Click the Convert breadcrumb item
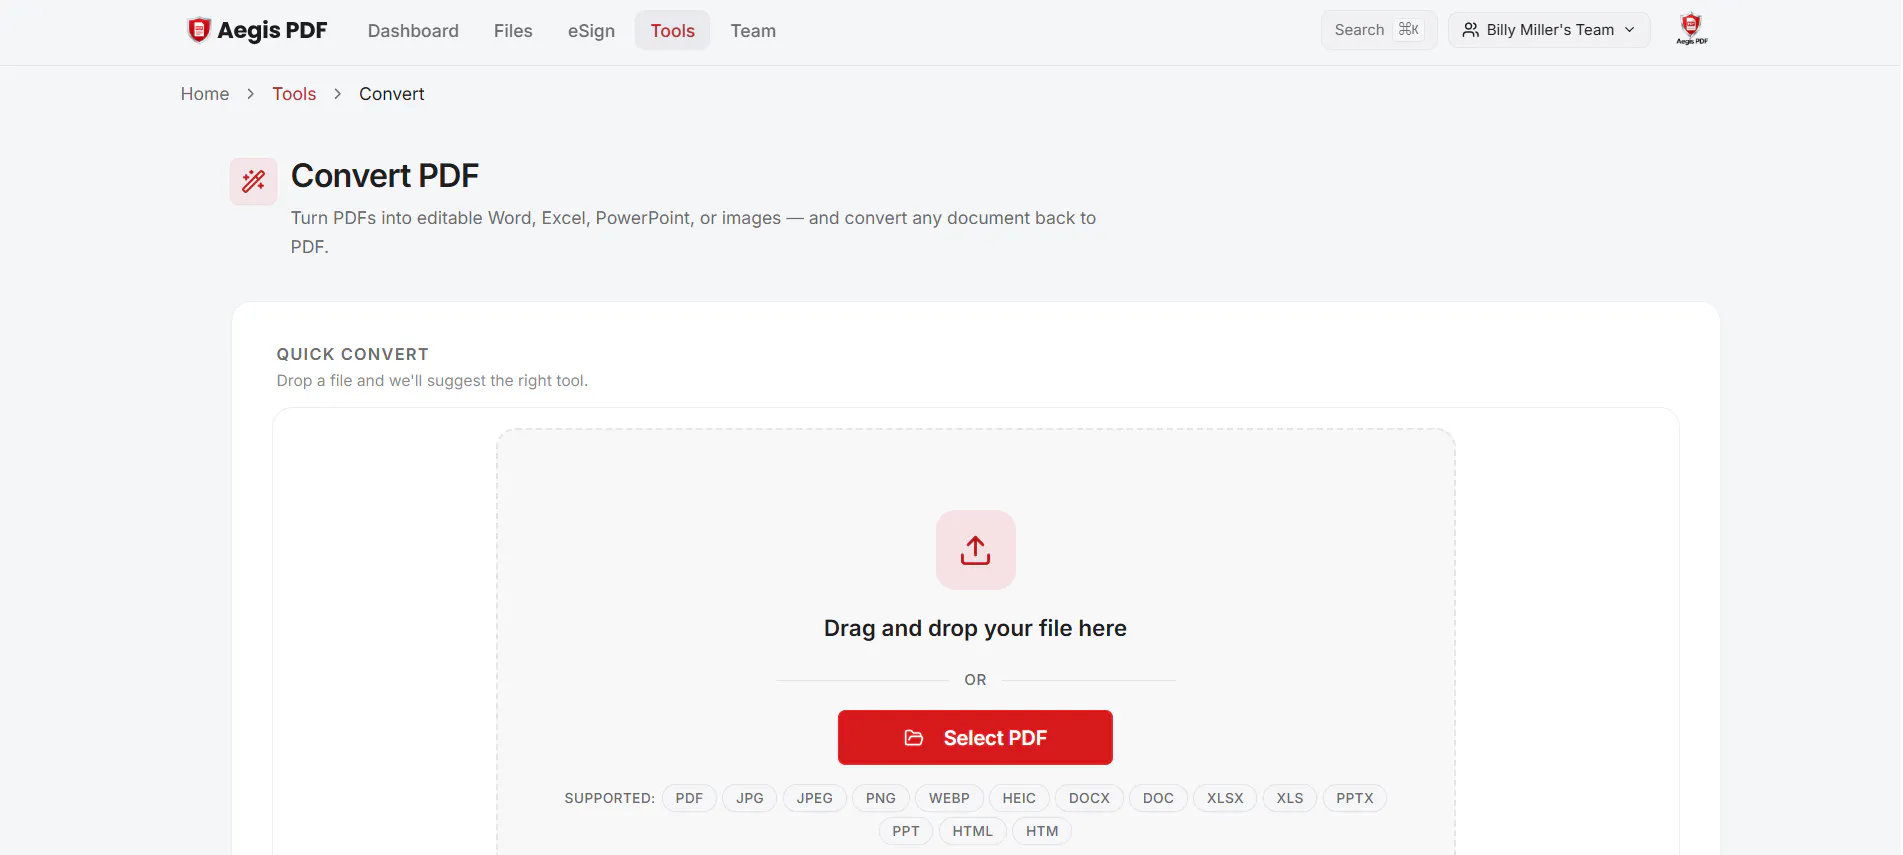Viewport: 1903px width, 855px height. [x=392, y=94]
